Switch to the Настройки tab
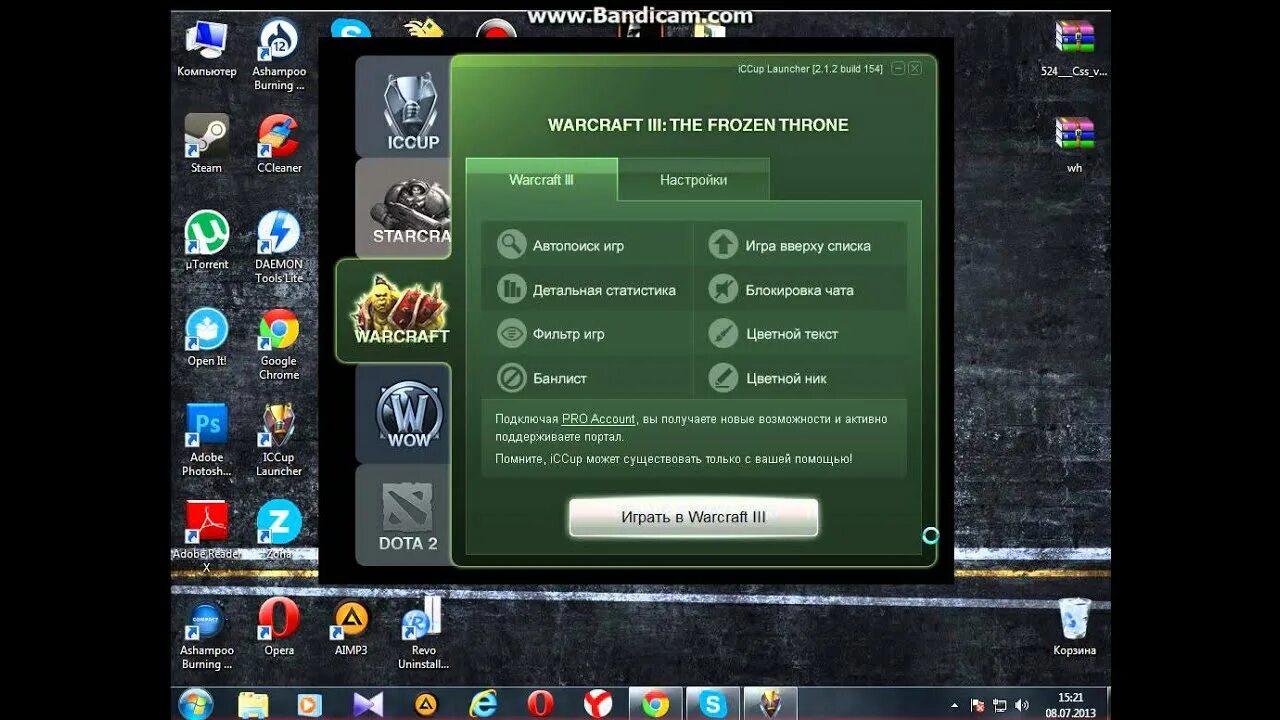1280x720 pixels. pos(693,180)
